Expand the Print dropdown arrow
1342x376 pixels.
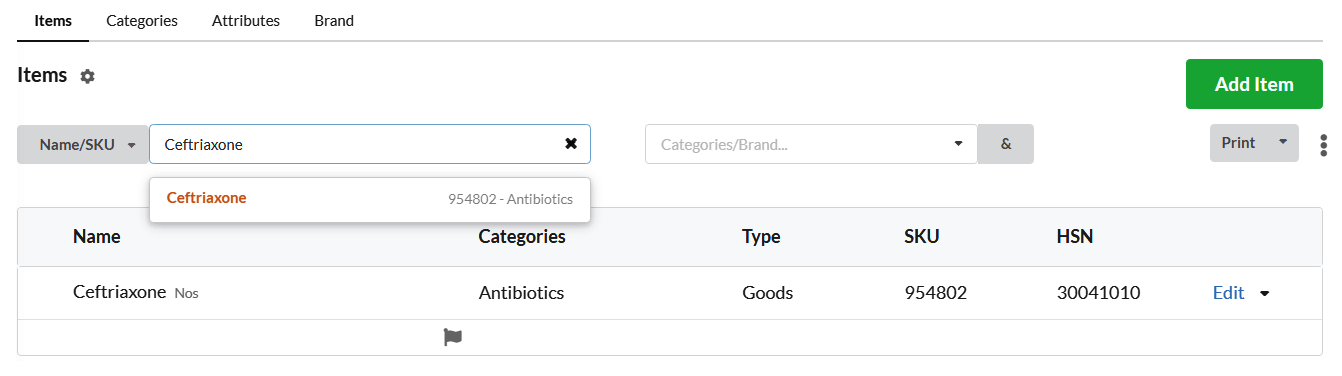tap(1283, 143)
